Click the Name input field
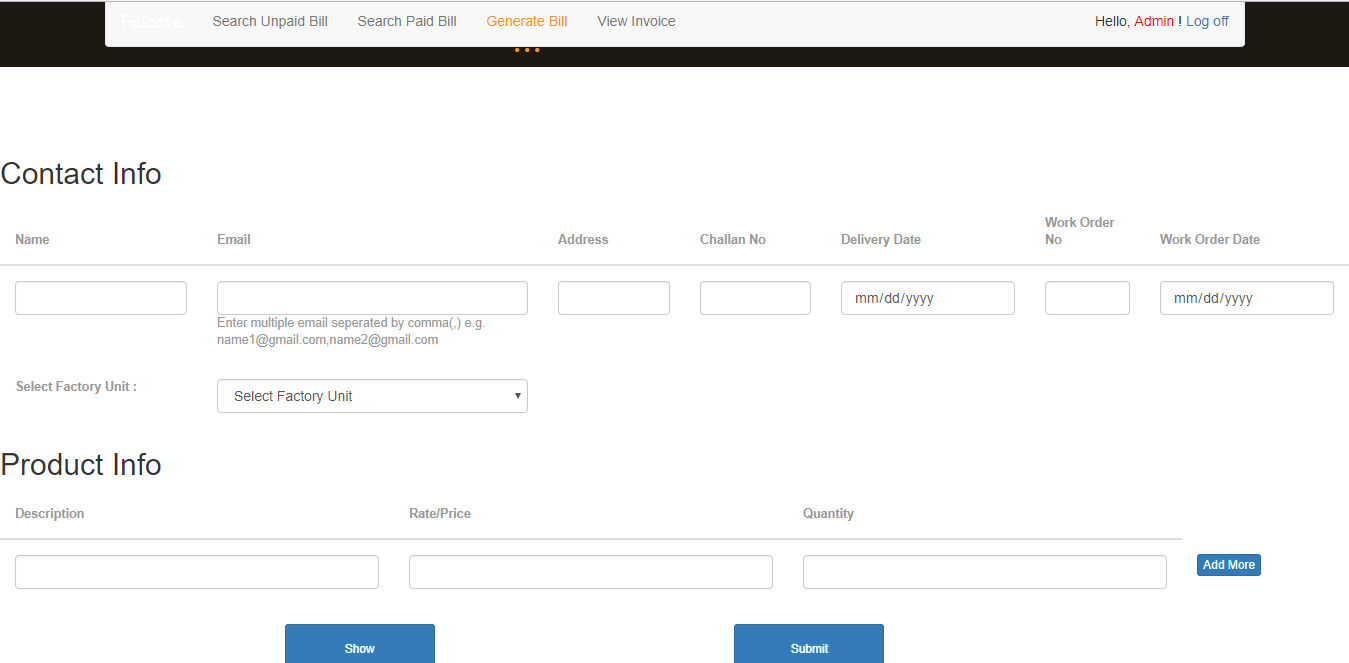1349x663 pixels. [x=101, y=298]
